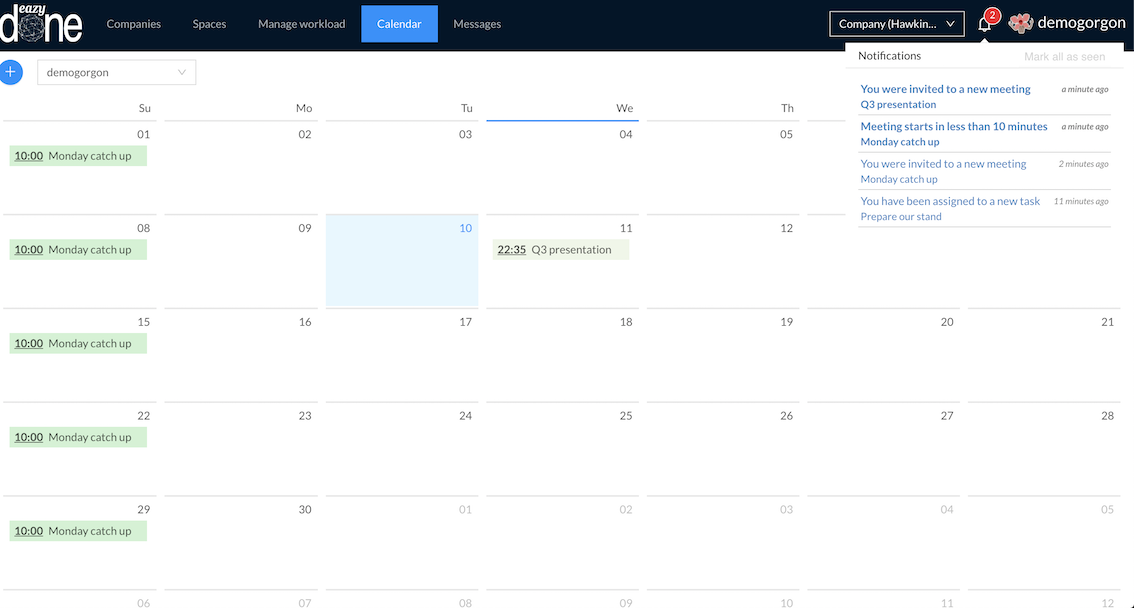Open the notifications bell icon

coord(984,25)
